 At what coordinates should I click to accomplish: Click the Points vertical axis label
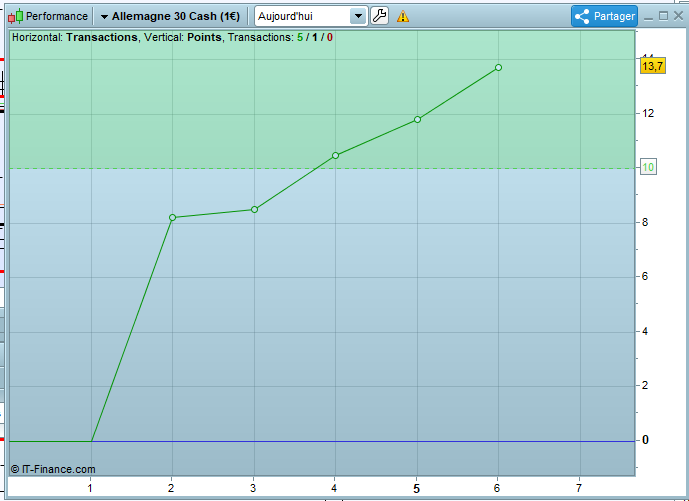point(204,37)
